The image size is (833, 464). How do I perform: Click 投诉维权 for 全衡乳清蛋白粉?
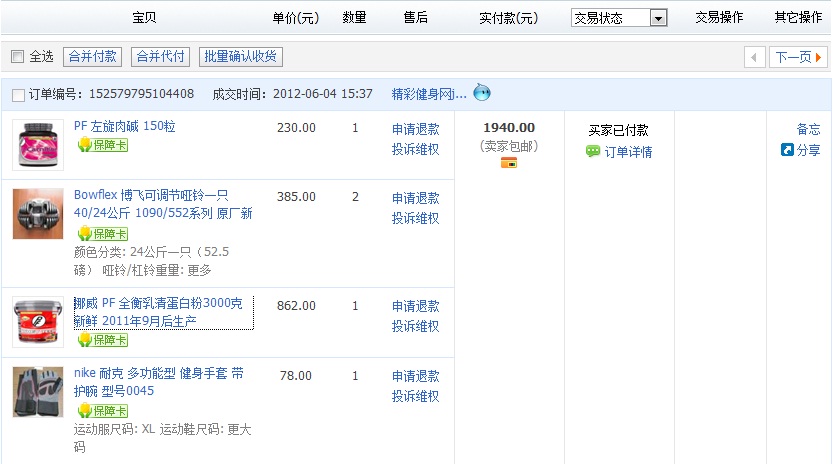point(415,326)
